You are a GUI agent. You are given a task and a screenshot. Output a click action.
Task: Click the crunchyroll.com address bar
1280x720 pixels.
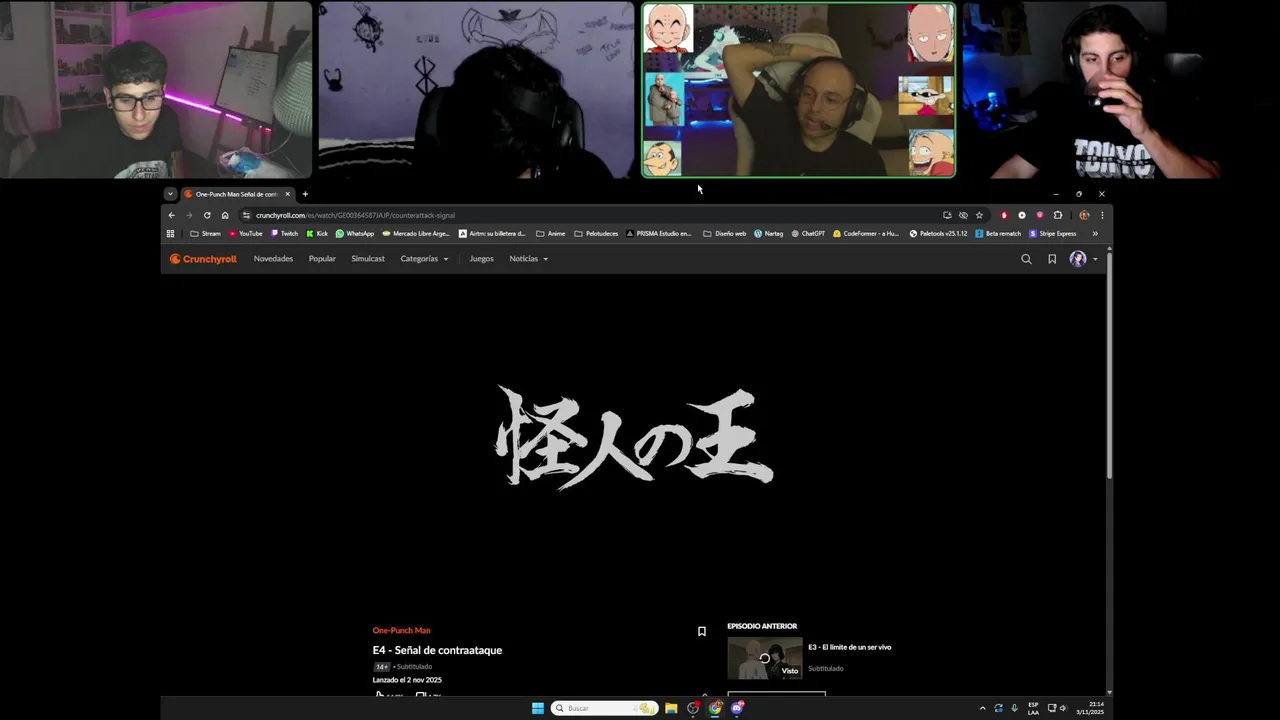click(590, 215)
